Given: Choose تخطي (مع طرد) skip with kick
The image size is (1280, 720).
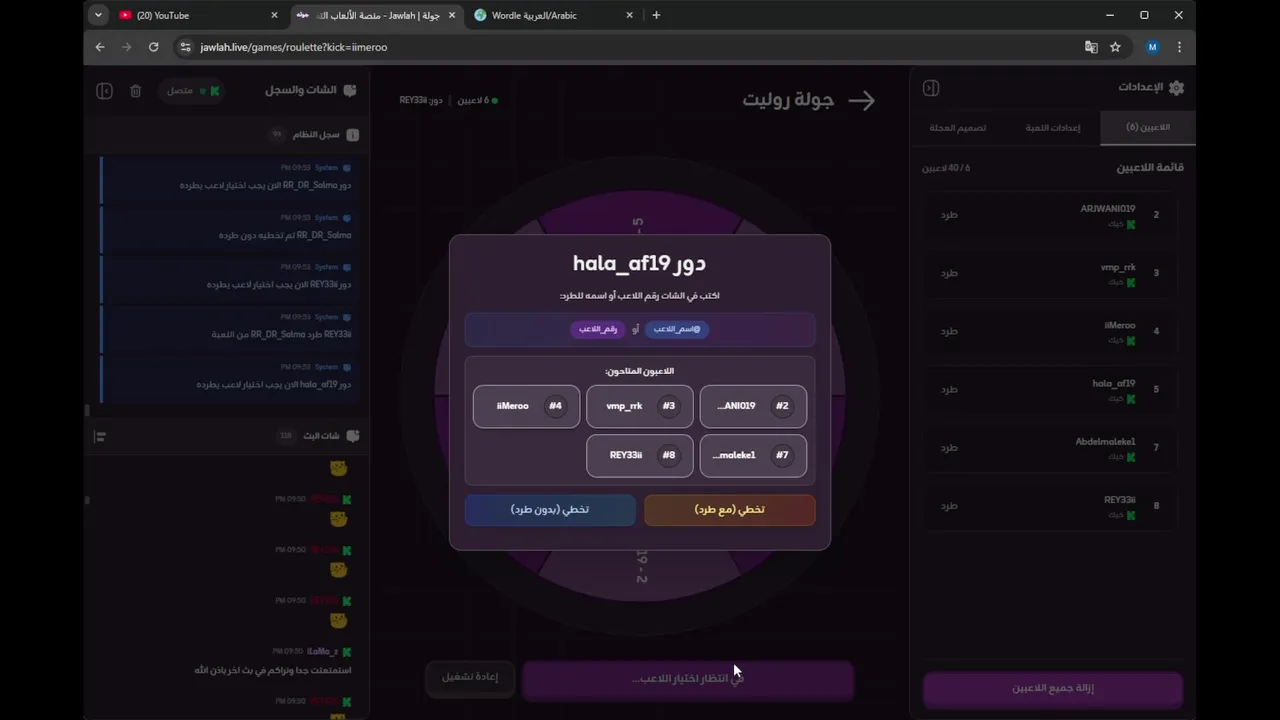Looking at the screenshot, I should click(730, 510).
